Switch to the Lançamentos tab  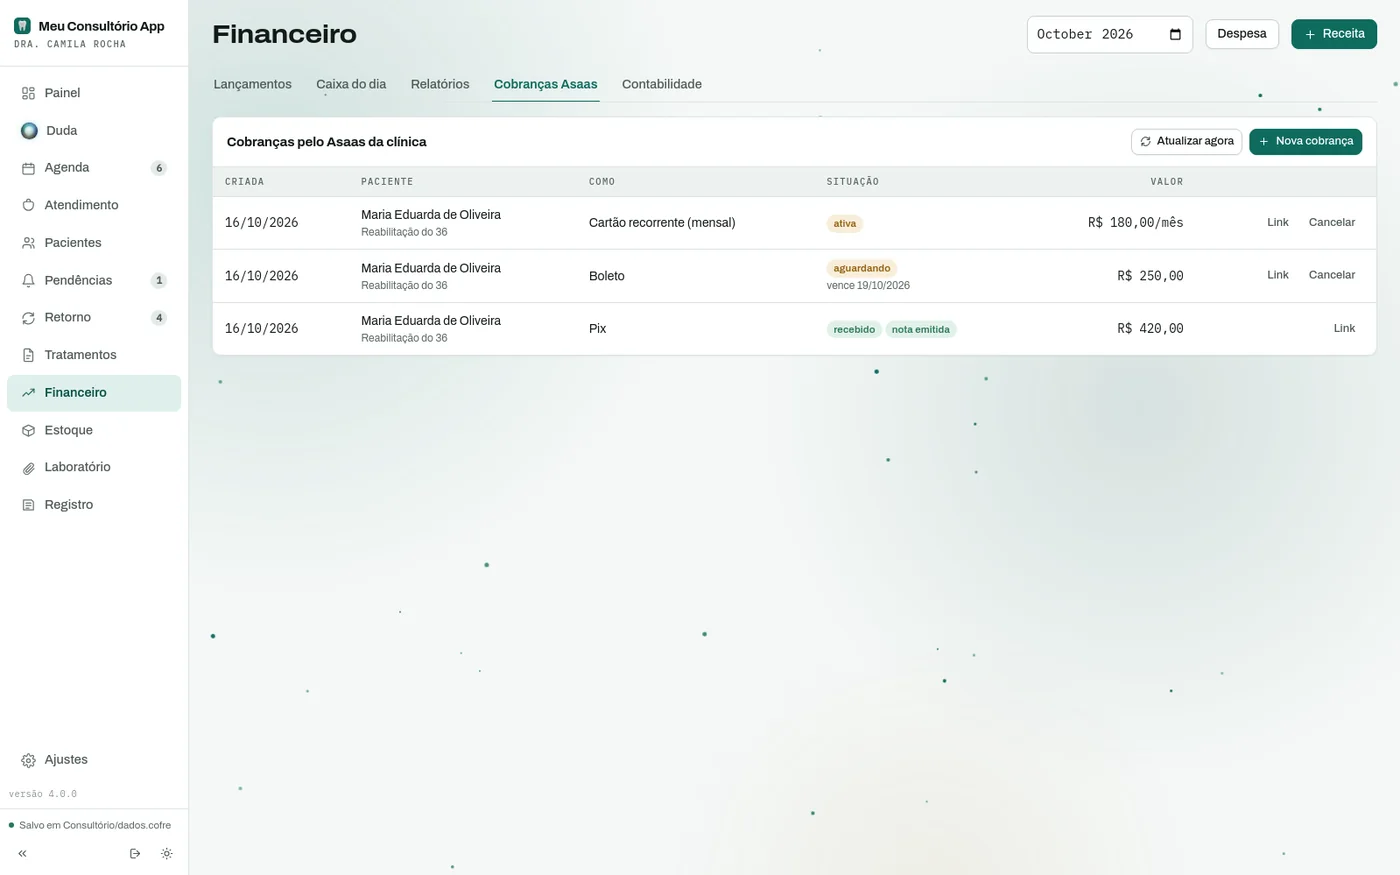pyautogui.click(x=253, y=84)
